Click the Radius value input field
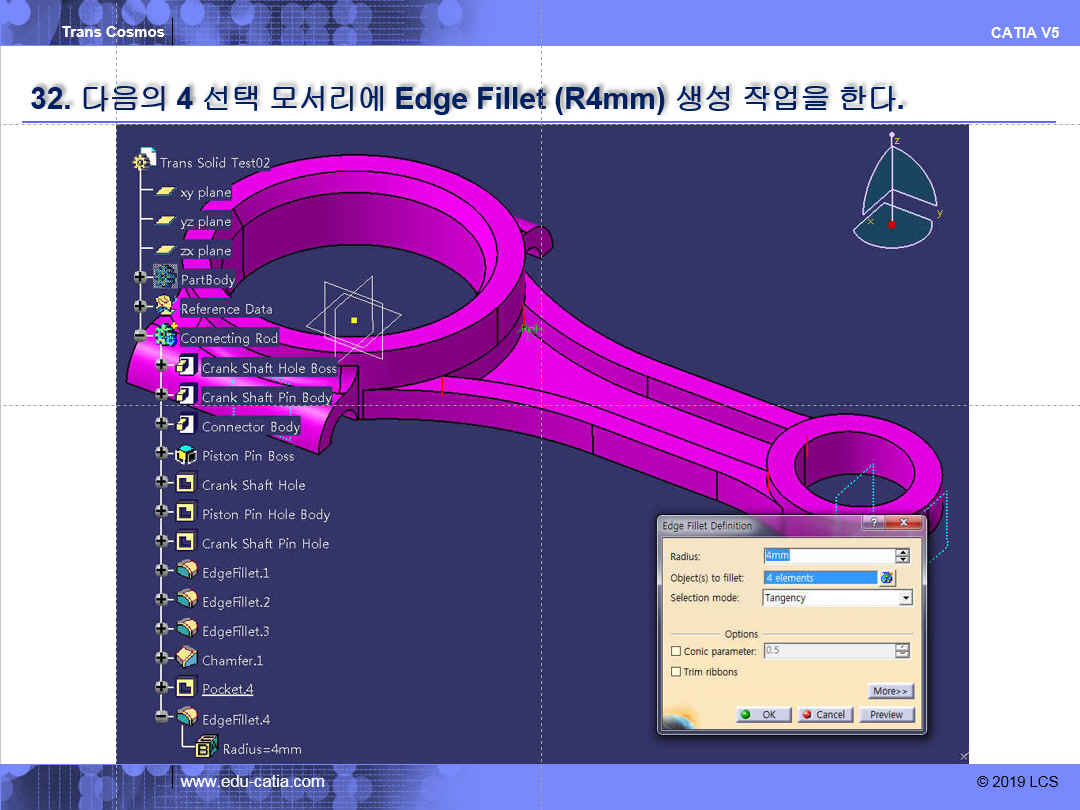Viewport: 1080px width, 810px height. [x=828, y=556]
